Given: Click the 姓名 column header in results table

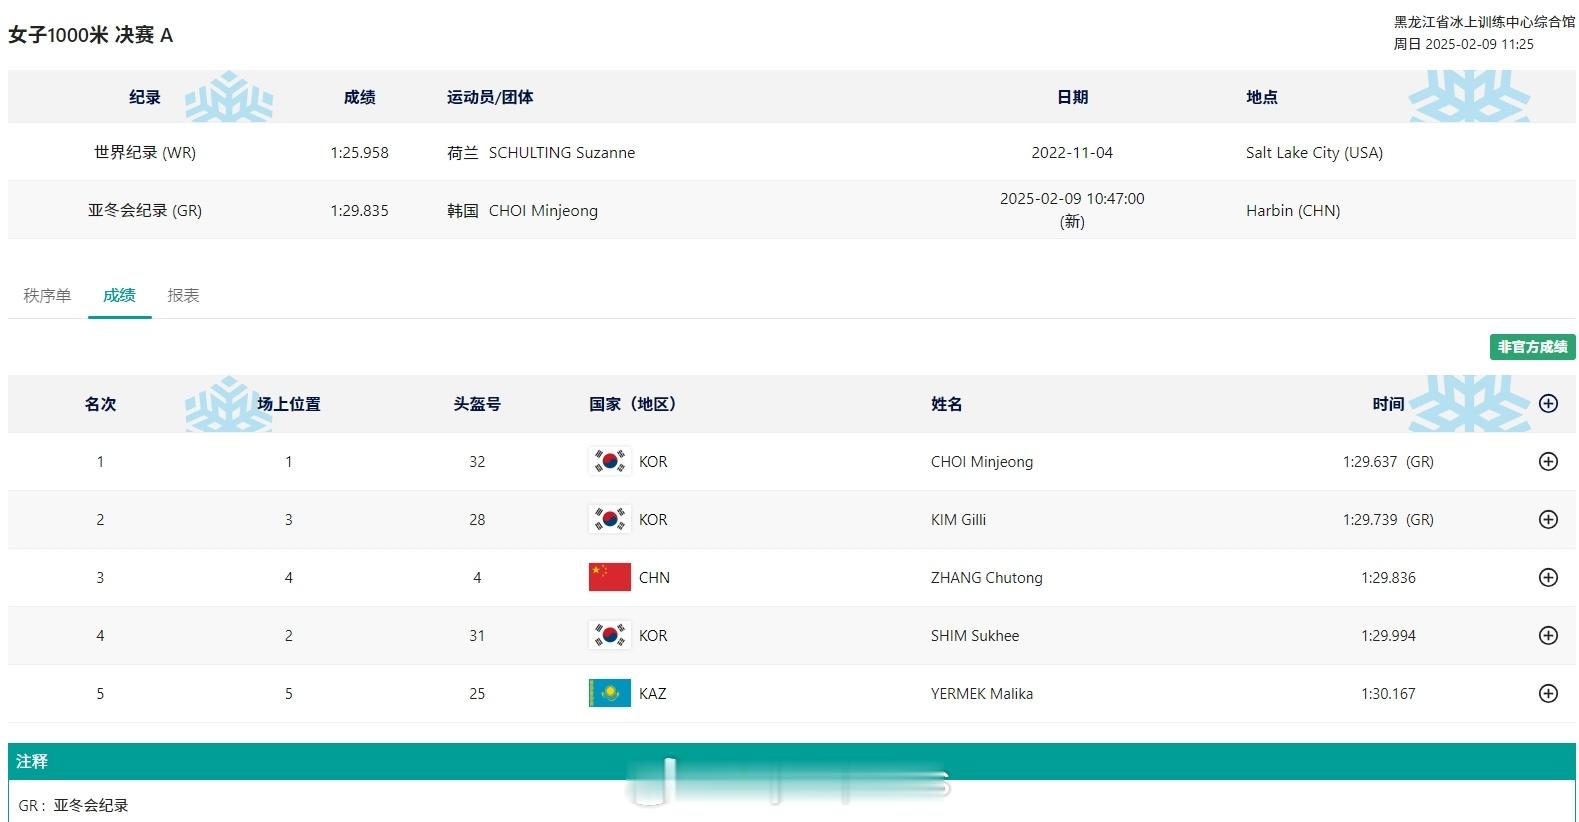Looking at the screenshot, I should (946, 404).
